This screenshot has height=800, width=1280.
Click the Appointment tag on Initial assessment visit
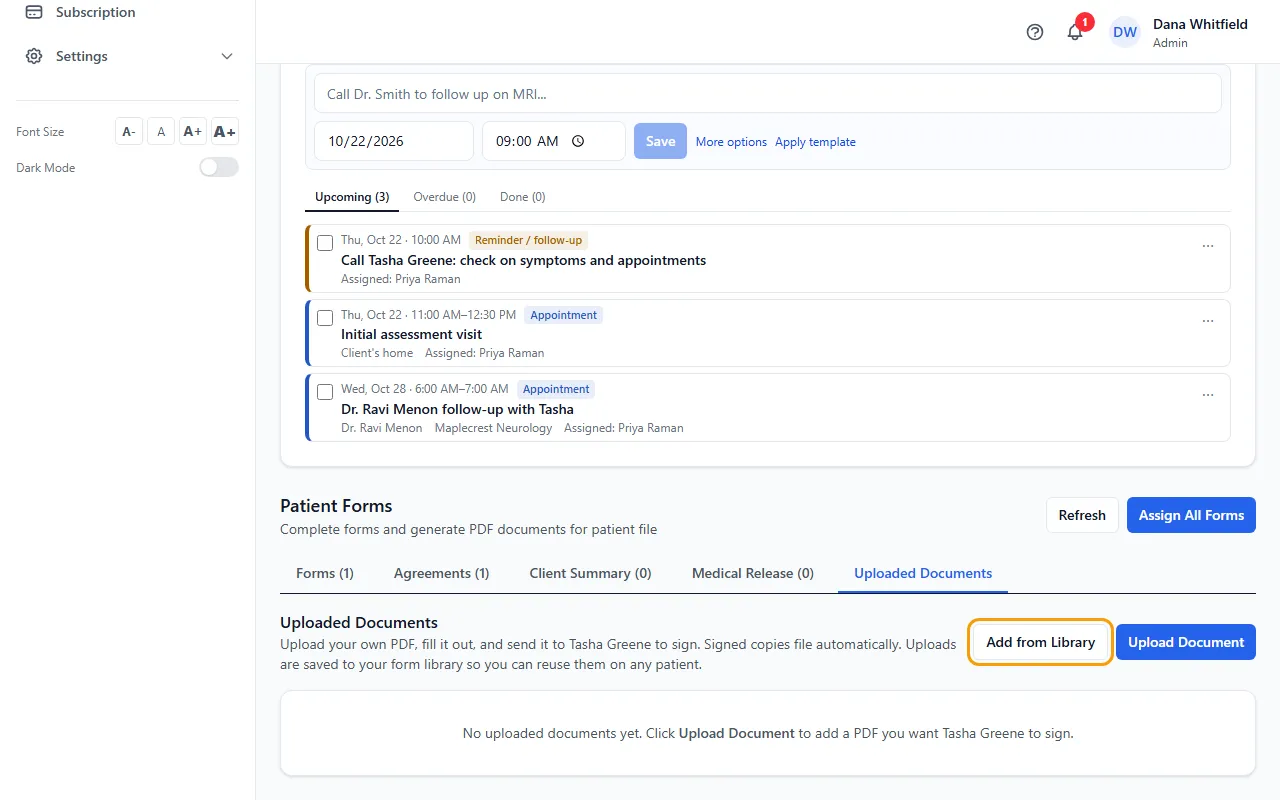pyautogui.click(x=564, y=315)
